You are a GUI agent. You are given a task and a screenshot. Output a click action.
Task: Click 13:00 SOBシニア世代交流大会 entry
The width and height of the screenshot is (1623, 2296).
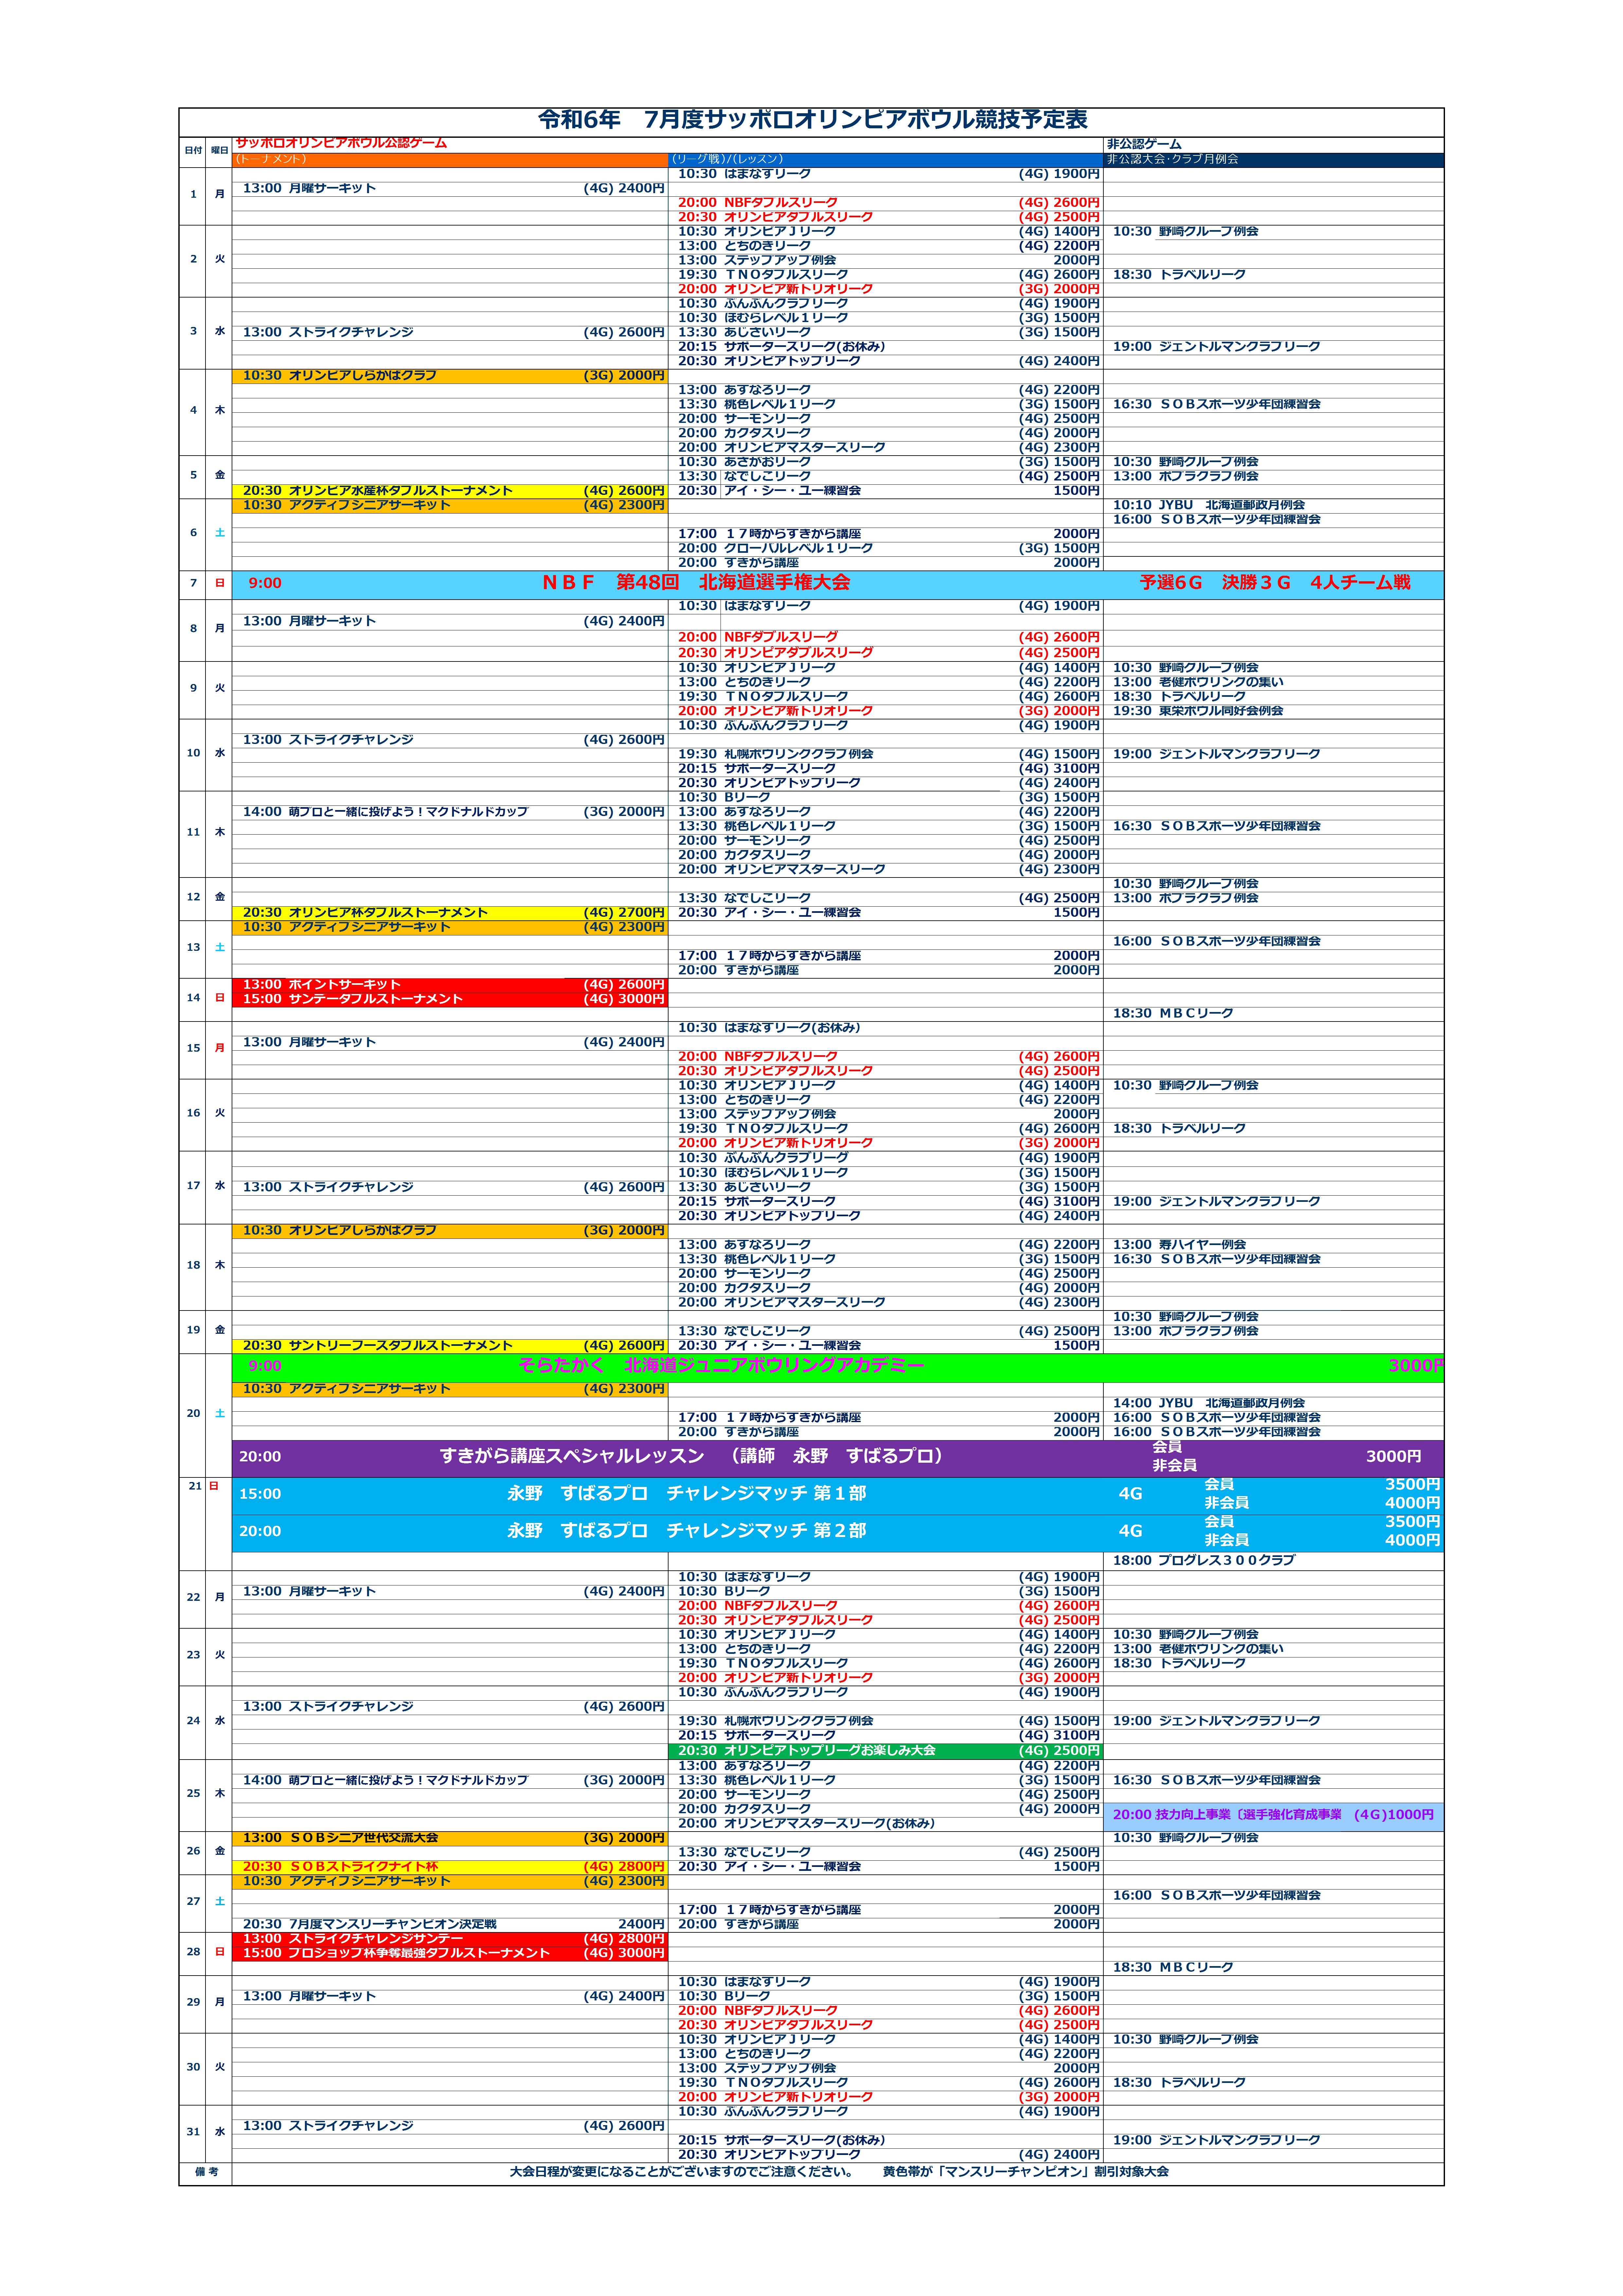click(x=450, y=1838)
